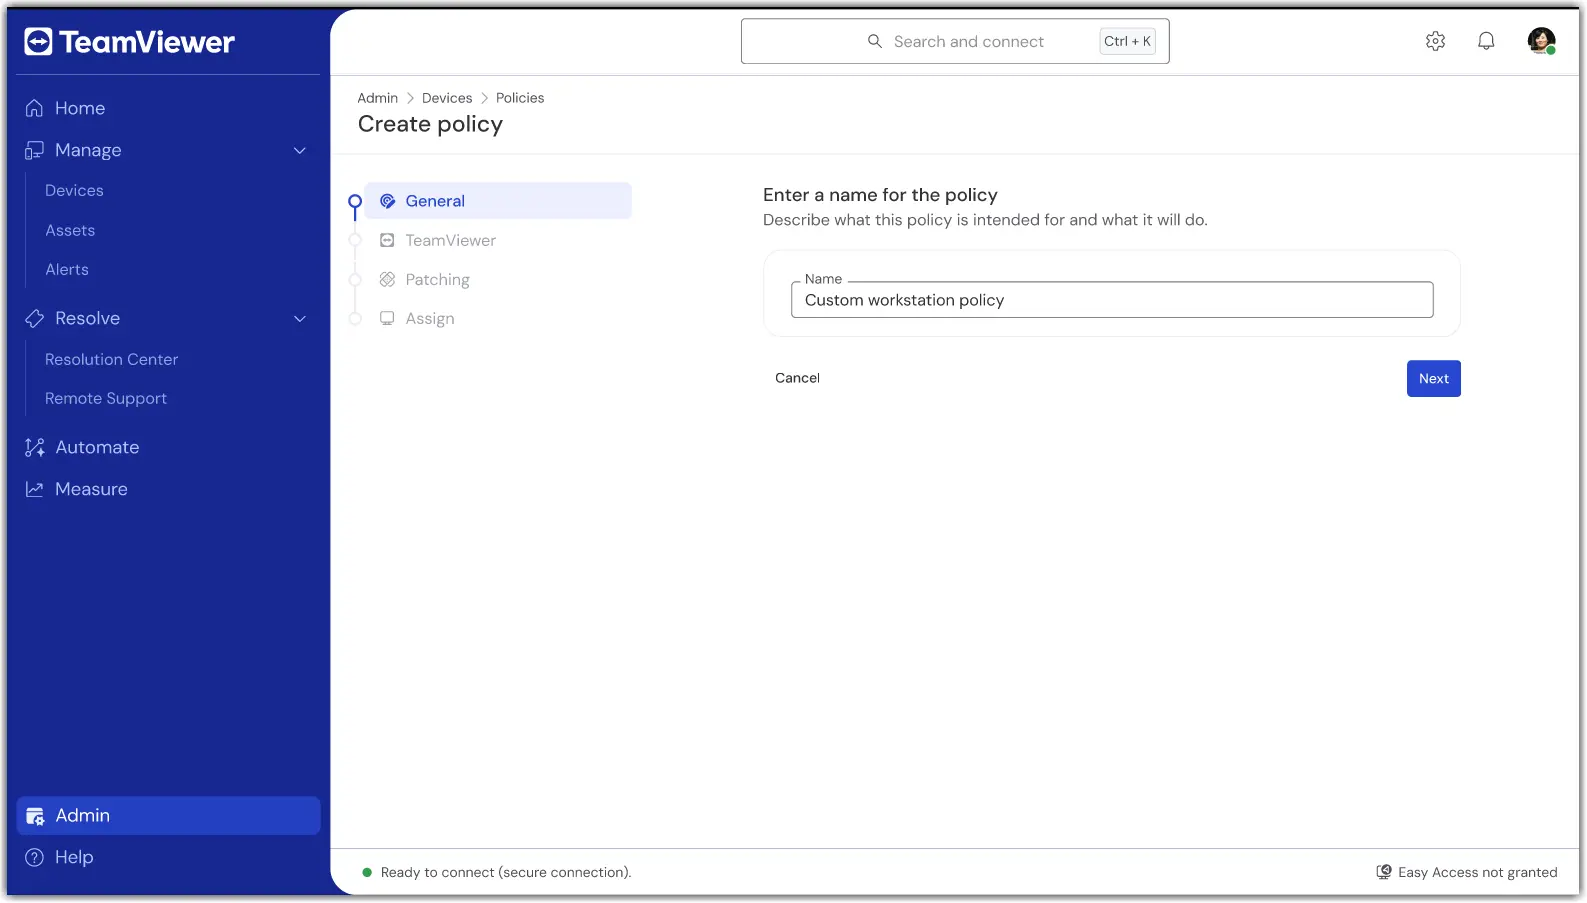This screenshot has width=1587, height=903.
Task: Click the Next button
Action: [x=1433, y=378]
